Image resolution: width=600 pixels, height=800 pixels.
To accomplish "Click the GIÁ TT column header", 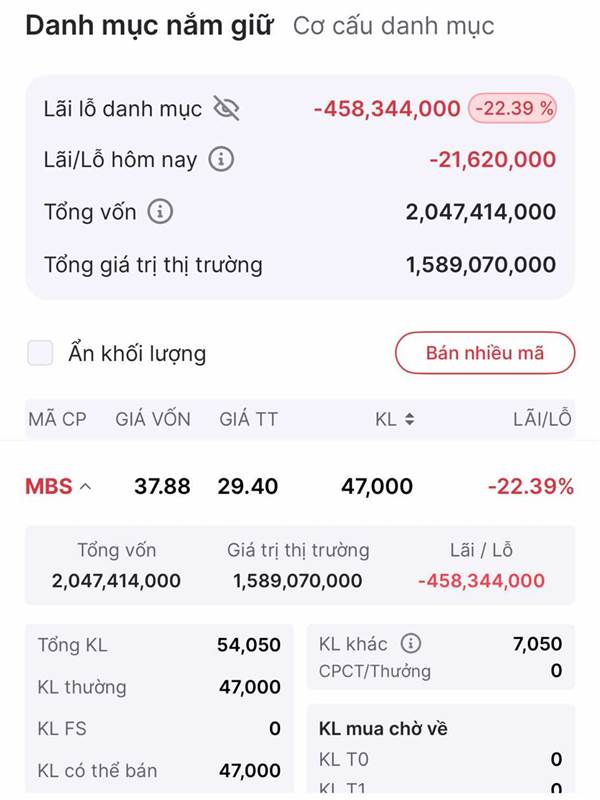I will pyautogui.click(x=248, y=420).
